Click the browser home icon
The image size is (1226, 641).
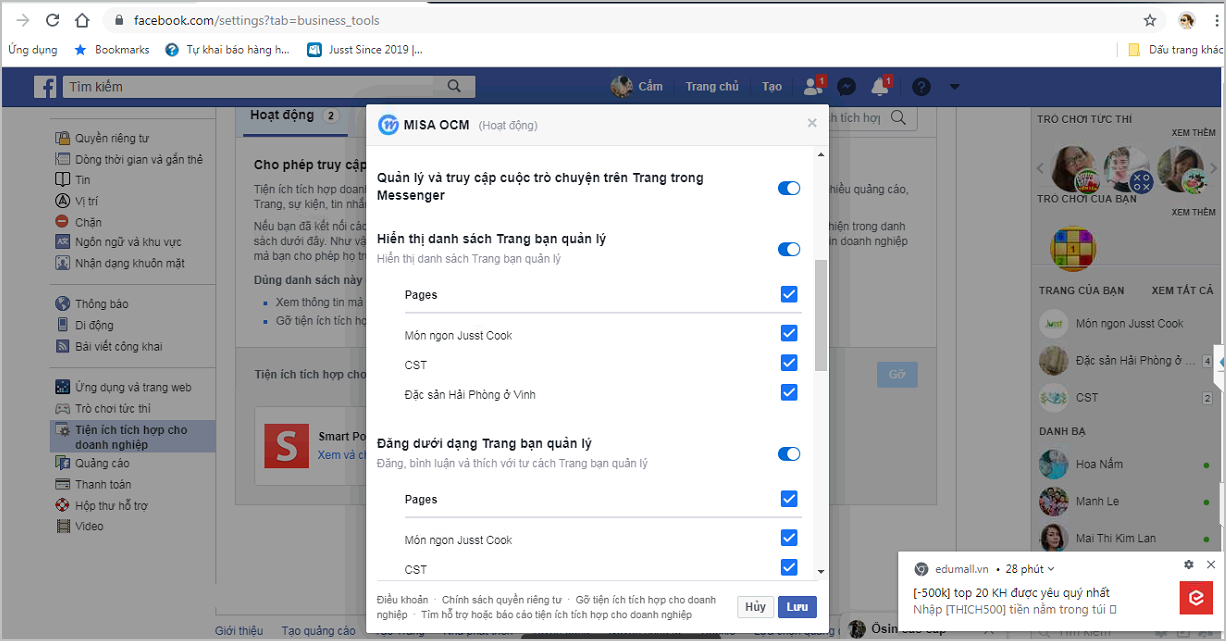82,20
